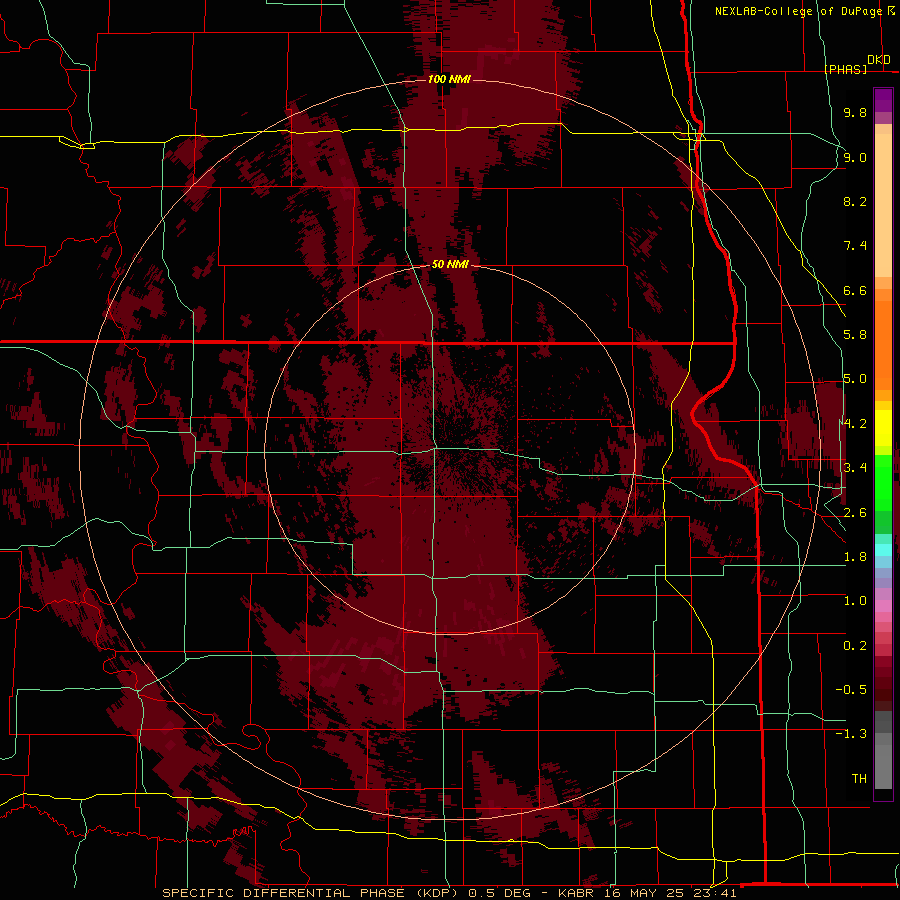Click the bright green segment of color bar
The width and height of the screenshot is (900, 900).
(x=883, y=482)
